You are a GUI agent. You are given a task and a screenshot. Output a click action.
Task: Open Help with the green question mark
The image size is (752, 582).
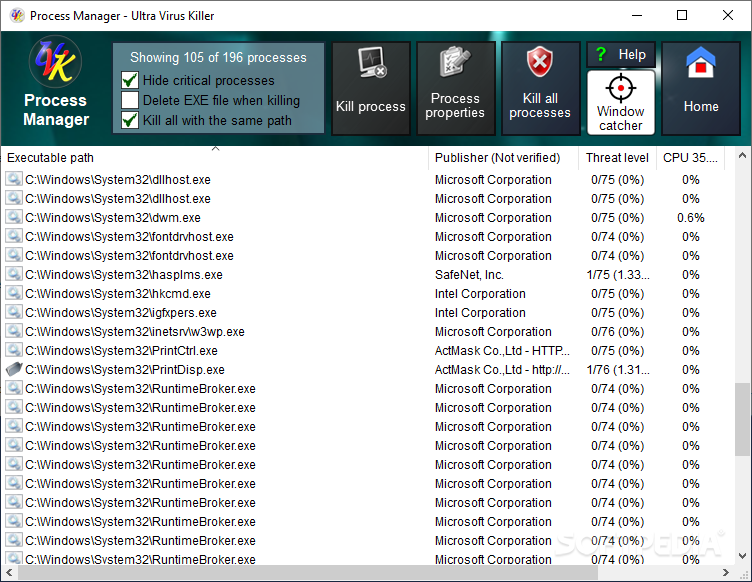621,55
